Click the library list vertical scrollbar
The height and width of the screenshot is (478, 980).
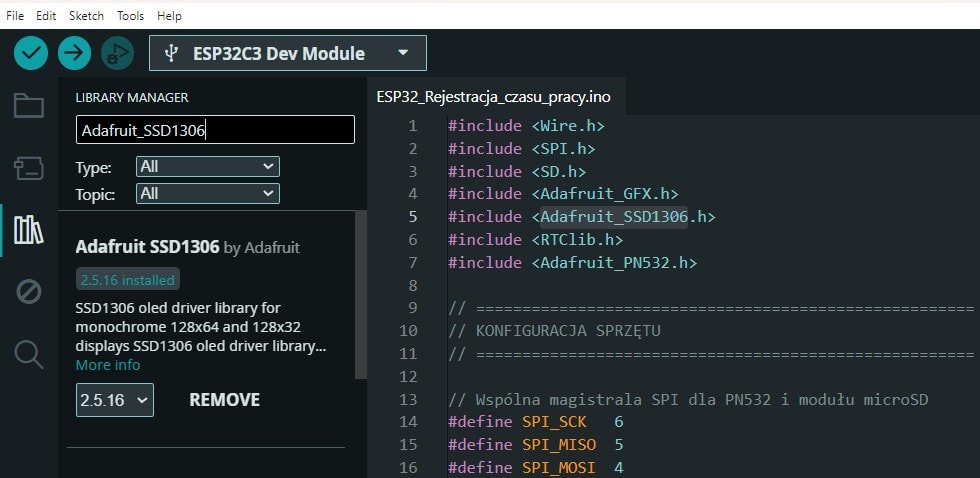tap(361, 295)
